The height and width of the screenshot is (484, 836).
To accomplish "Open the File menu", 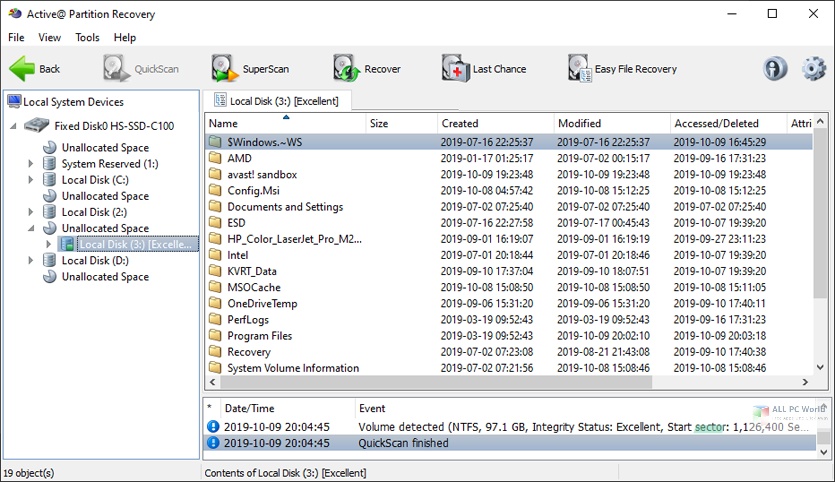I will click(x=16, y=37).
